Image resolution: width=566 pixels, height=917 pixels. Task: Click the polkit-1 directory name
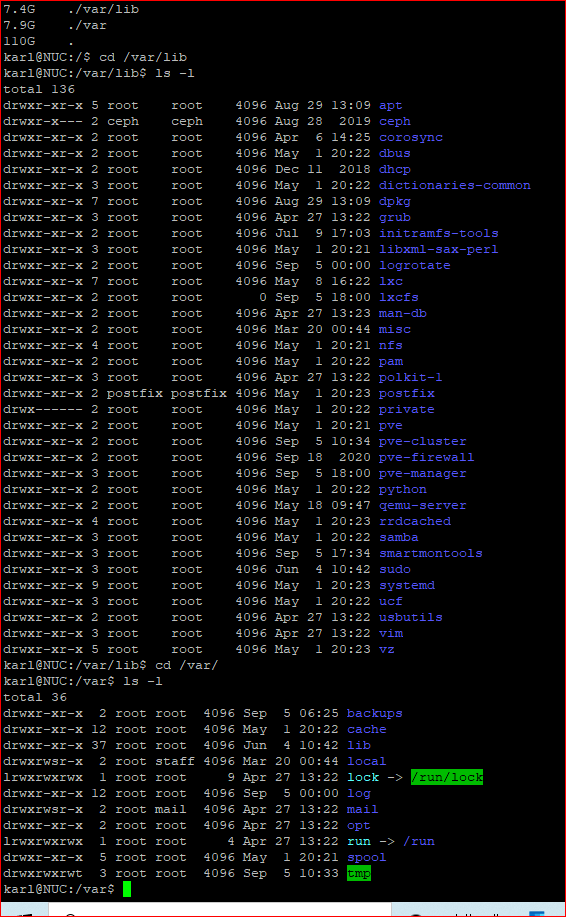tap(410, 377)
